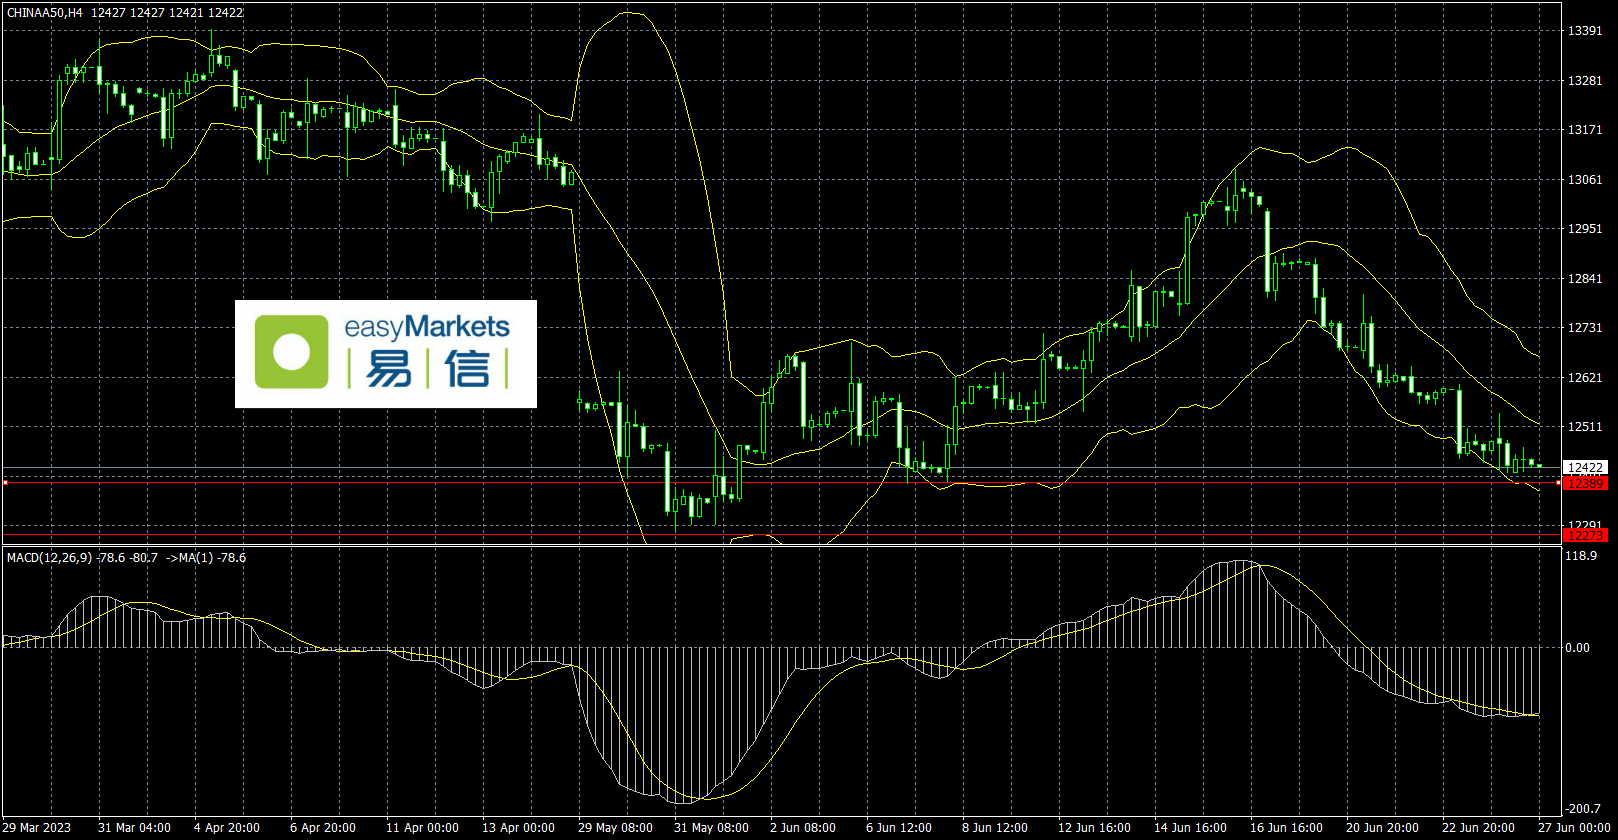Click the 11 Apr 00:00 time label

coord(422,828)
